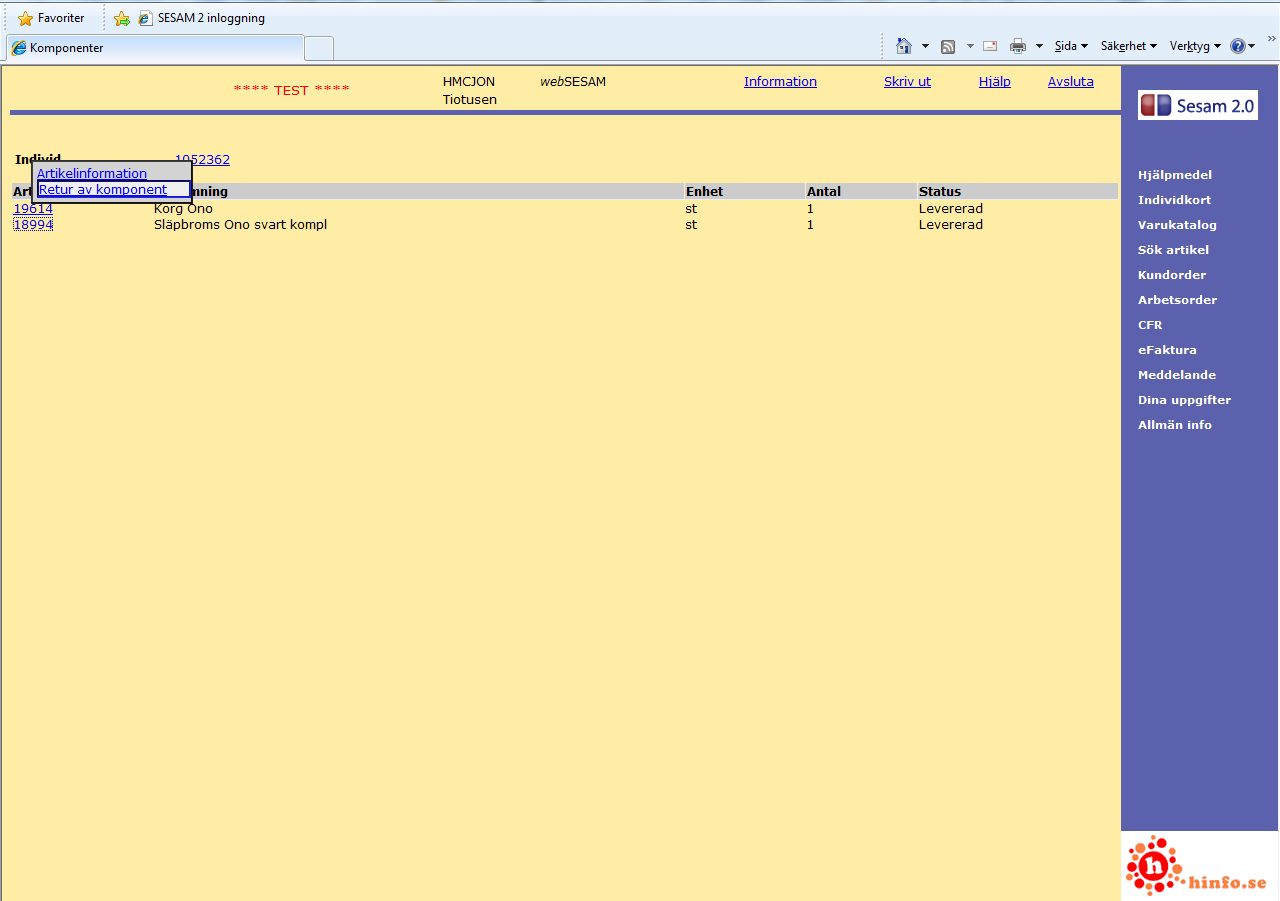Image resolution: width=1280 pixels, height=901 pixels.
Task: Open Arbetsorder in the sidebar
Action: (1177, 300)
